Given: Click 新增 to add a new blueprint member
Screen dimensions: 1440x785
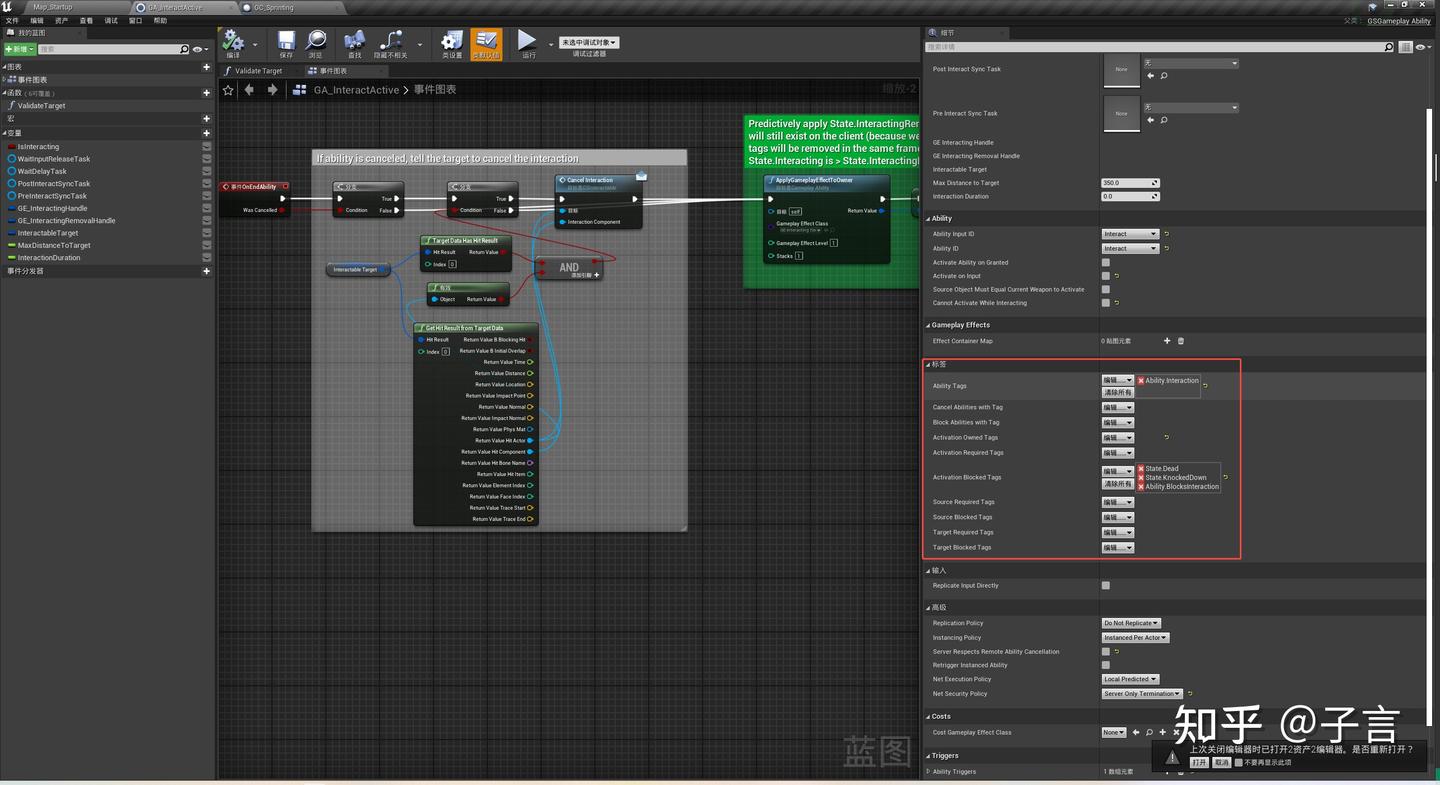Looking at the screenshot, I should click(x=18, y=48).
